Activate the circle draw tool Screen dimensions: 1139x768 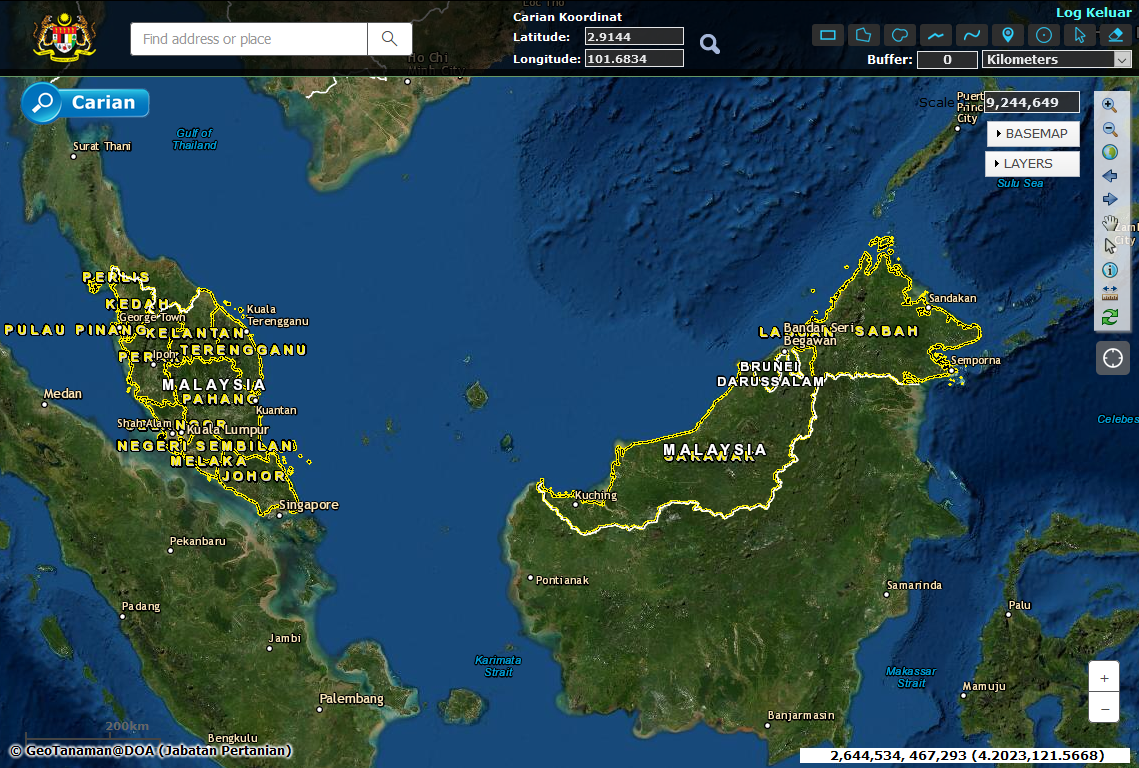(1044, 35)
